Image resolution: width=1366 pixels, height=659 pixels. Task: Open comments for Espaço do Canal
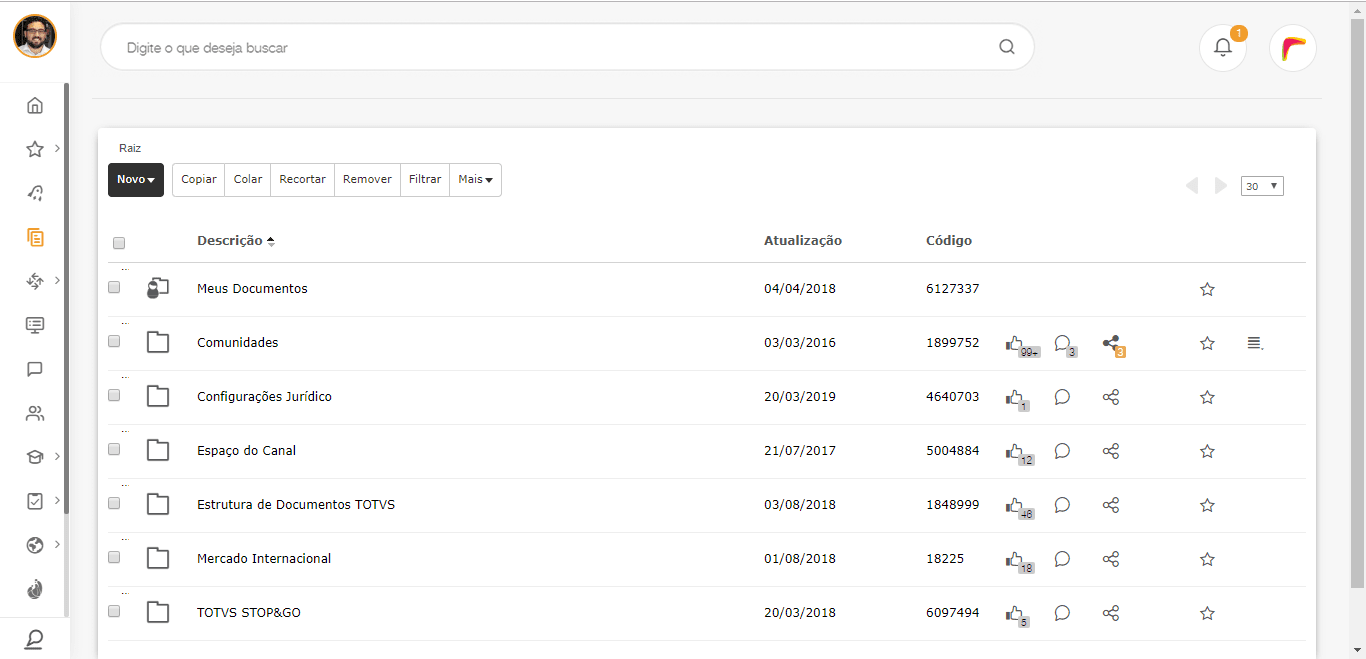pyautogui.click(x=1062, y=451)
